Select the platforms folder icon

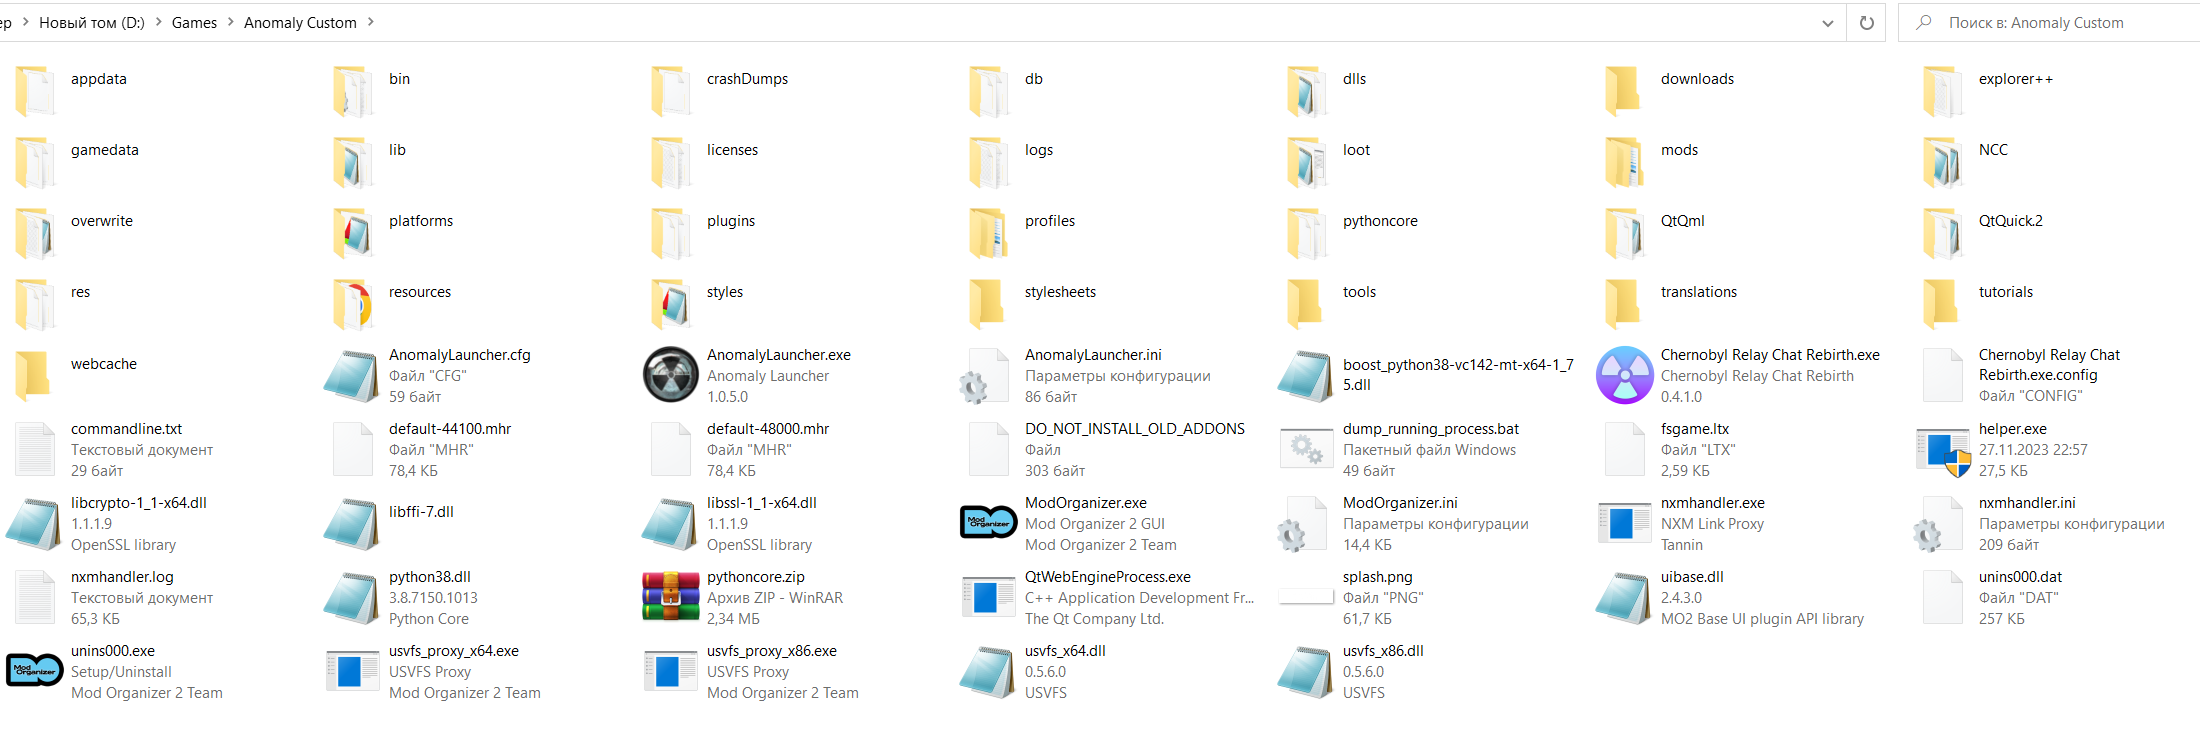tap(352, 234)
